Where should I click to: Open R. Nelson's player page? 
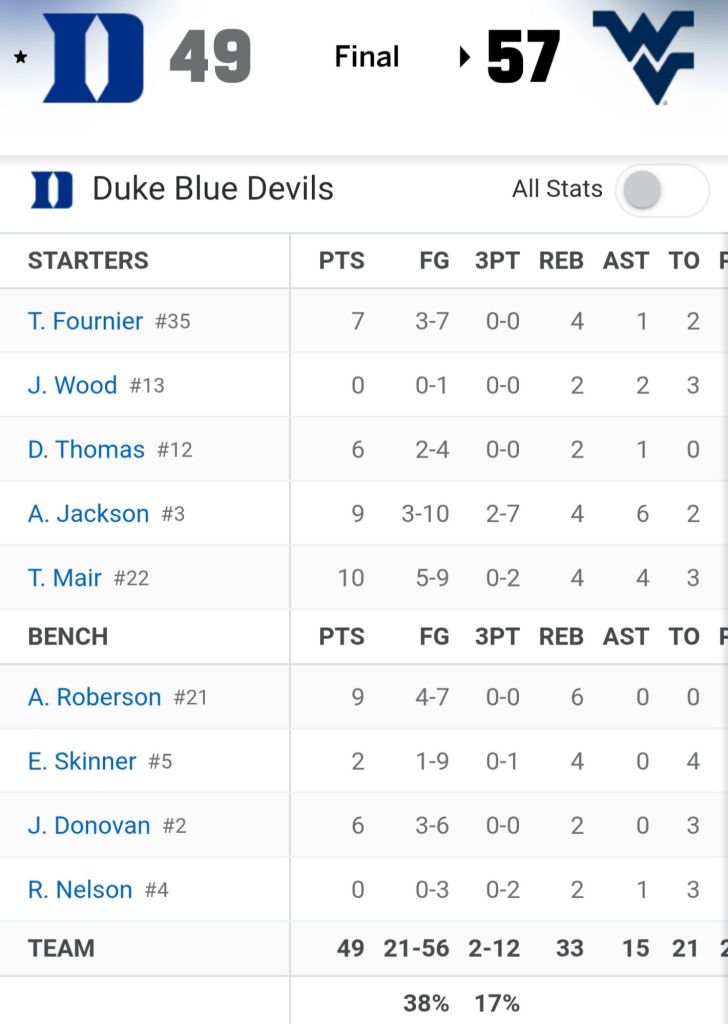point(80,889)
